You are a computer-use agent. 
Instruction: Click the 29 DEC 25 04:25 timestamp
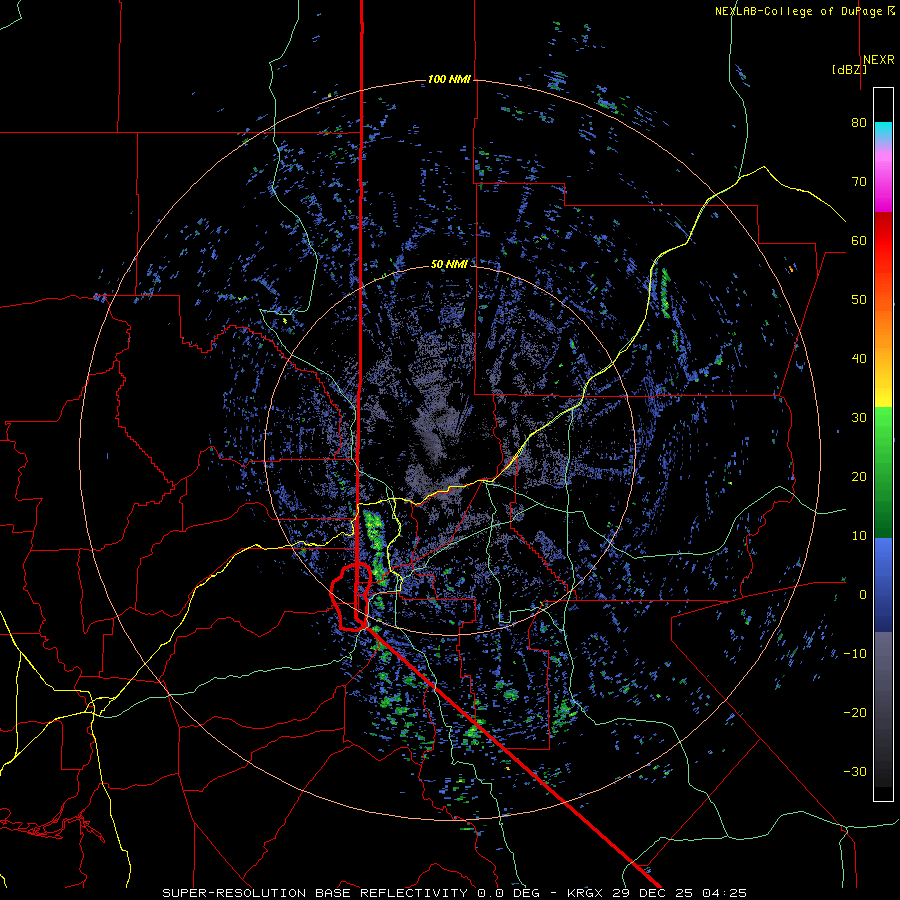click(680, 893)
